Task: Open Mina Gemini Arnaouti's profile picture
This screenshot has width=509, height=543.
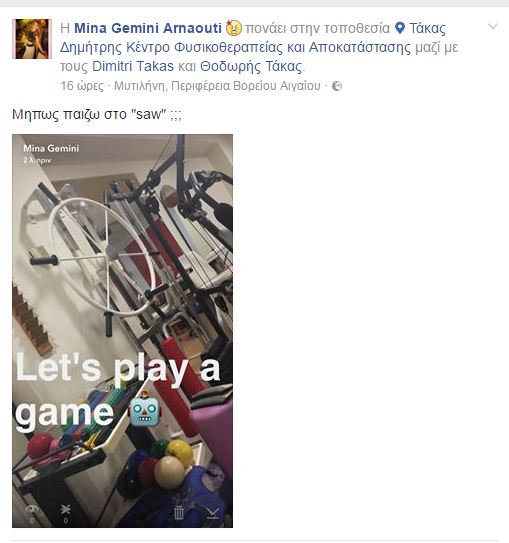Action: click(32, 39)
